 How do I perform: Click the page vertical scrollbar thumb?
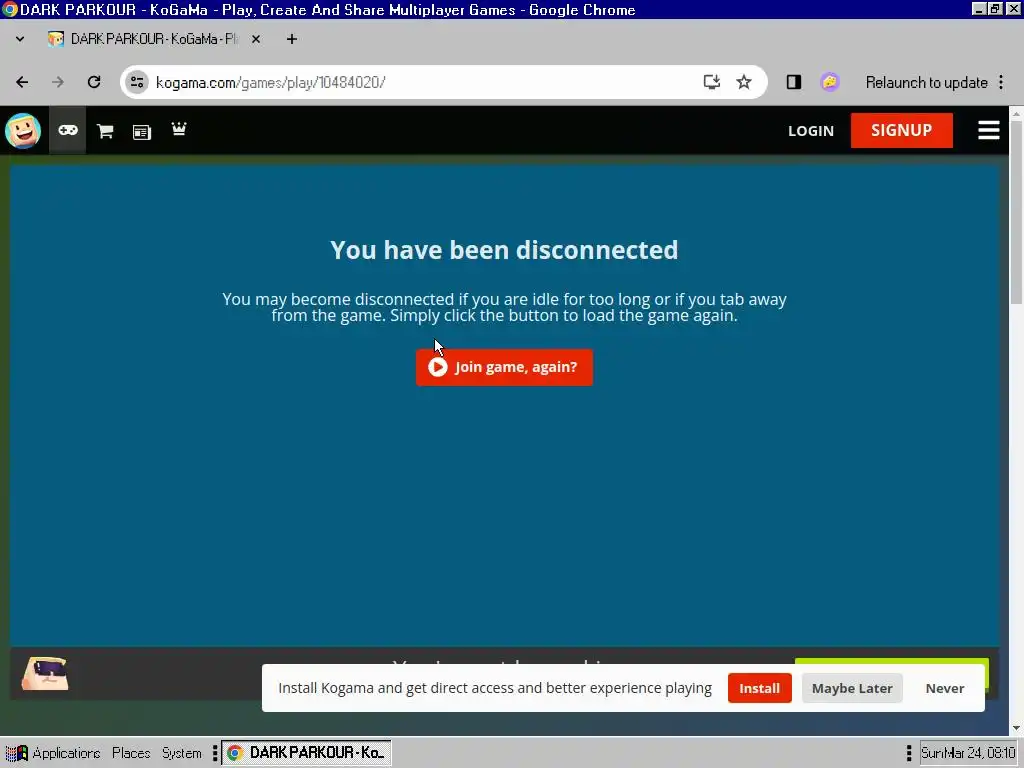[x=1017, y=212]
